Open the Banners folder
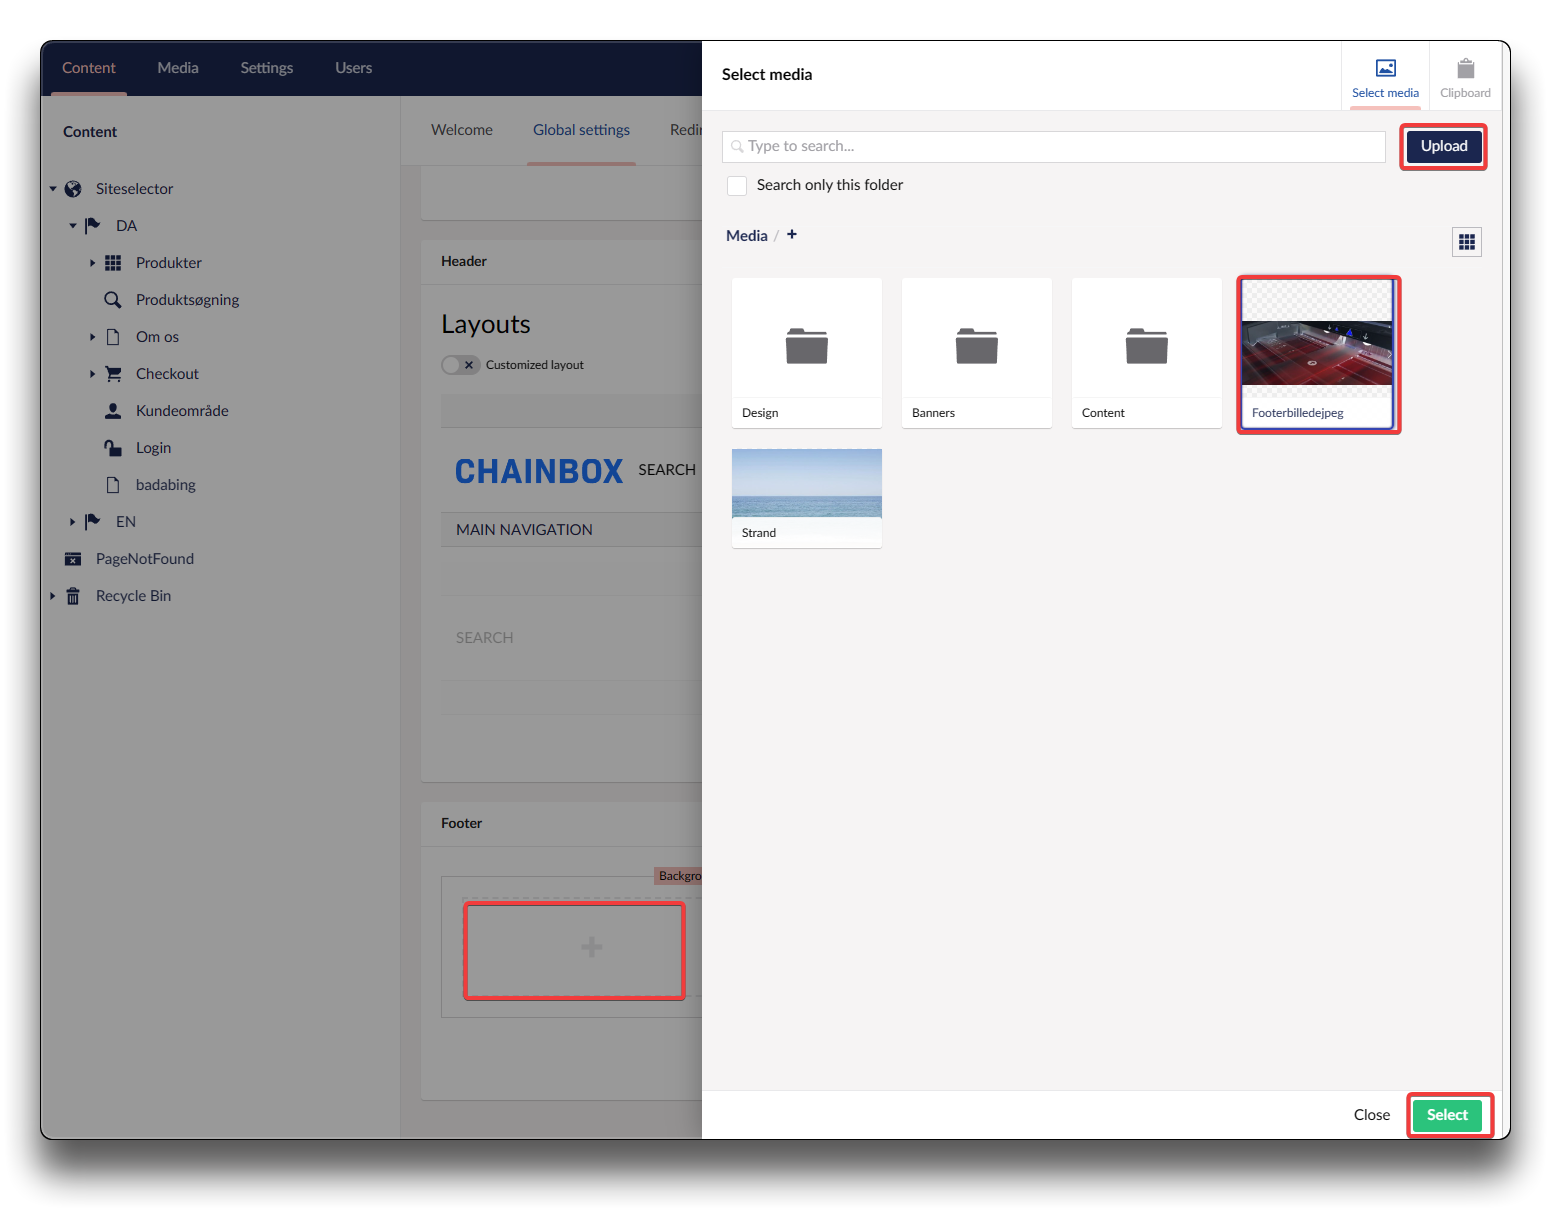Image resolution: width=1551 pixels, height=1212 pixels. coord(976,352)
